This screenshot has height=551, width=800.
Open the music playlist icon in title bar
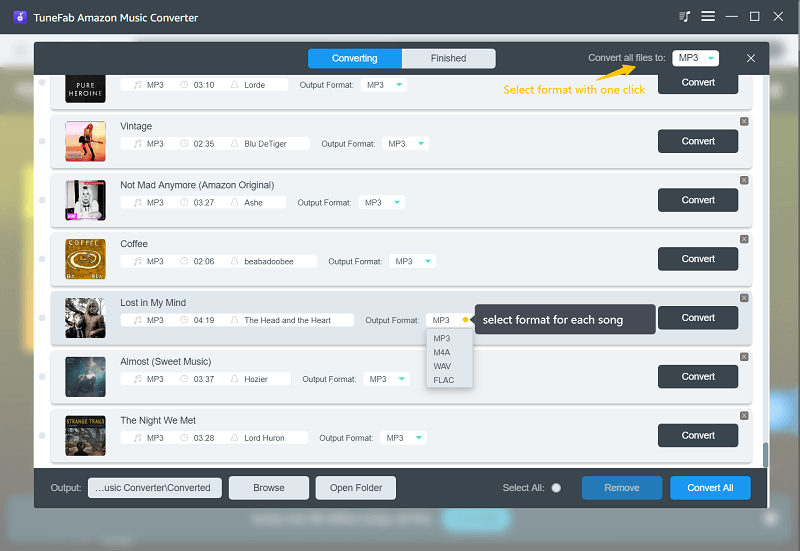(x=685, y=17)
